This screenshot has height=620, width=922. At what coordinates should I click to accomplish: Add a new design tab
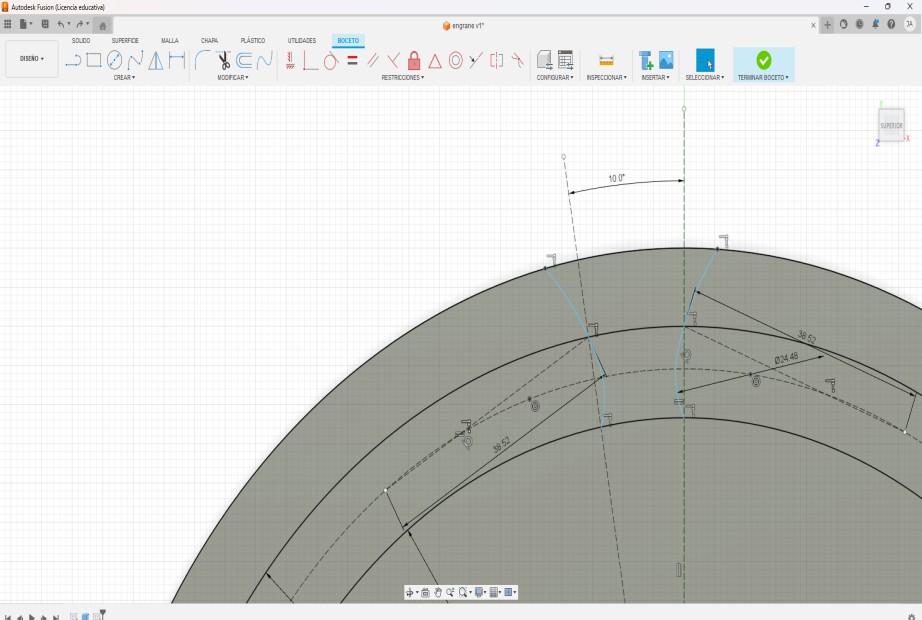click(827, 25)
